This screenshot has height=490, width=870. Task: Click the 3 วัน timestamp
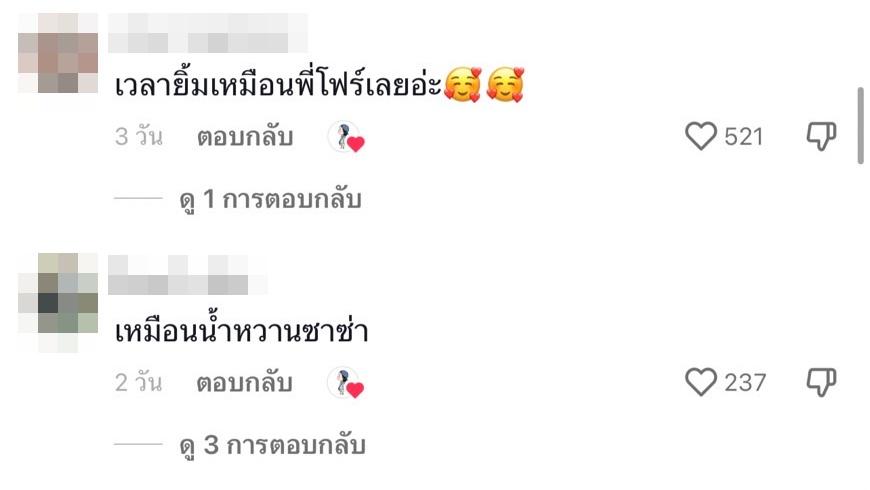tap(139, 137)
